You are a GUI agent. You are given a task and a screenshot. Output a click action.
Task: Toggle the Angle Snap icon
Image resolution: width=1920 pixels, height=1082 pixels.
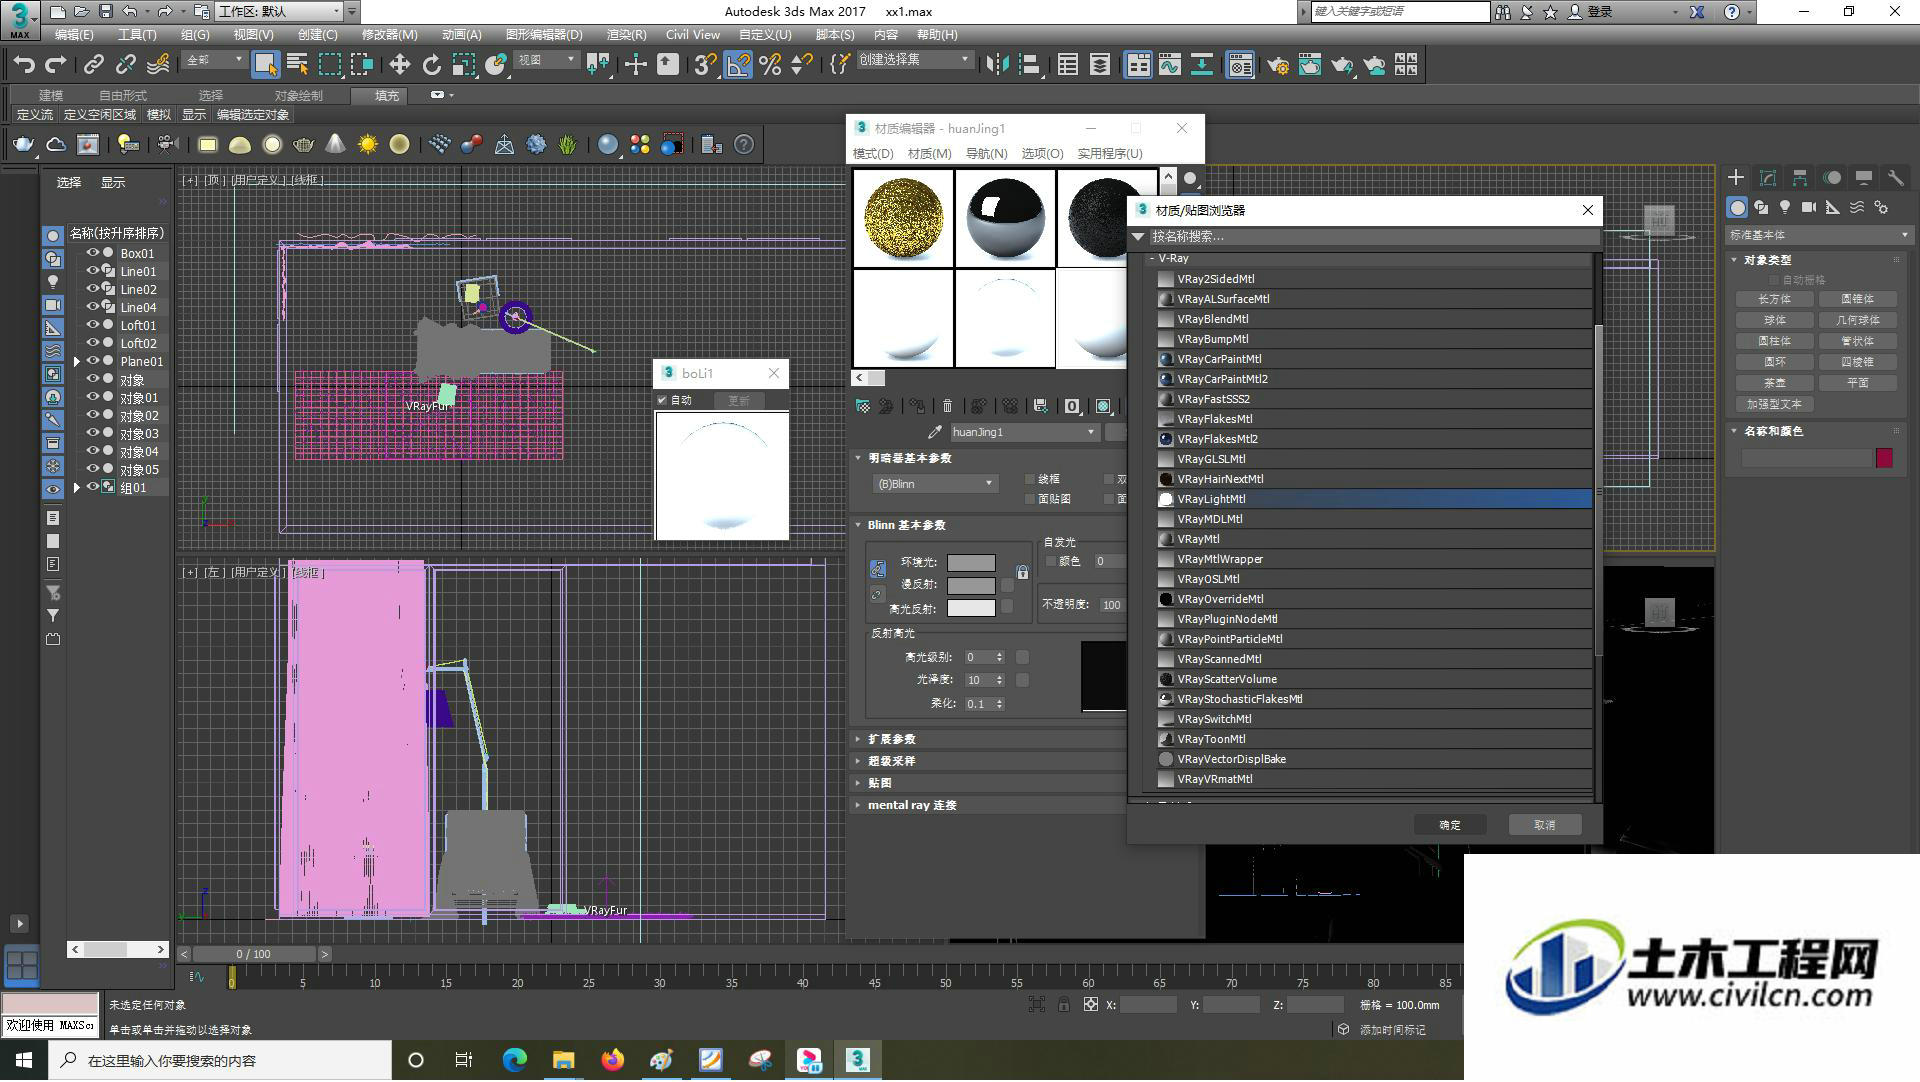click(x=738, y=65)
